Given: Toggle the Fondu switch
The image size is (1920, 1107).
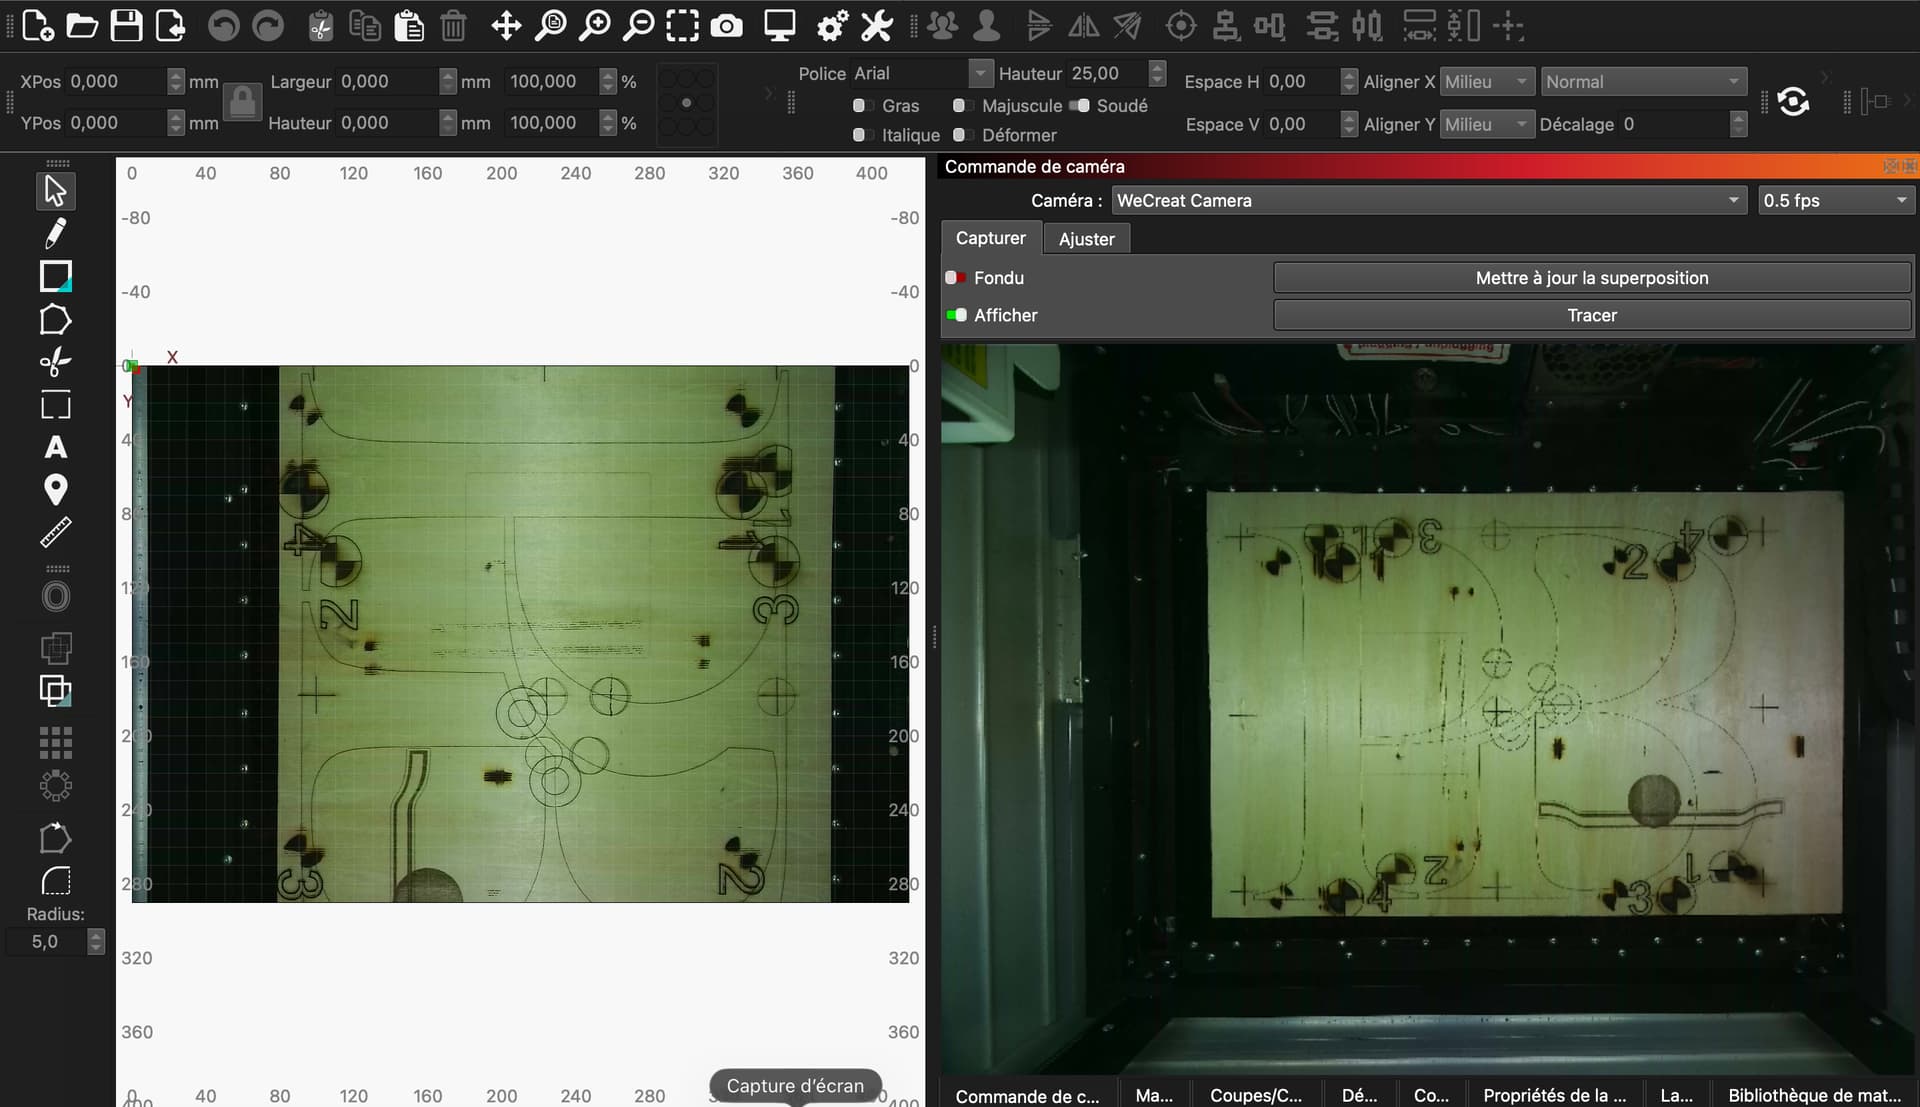Looking at the screenshot, I should (x=956, y=278).
